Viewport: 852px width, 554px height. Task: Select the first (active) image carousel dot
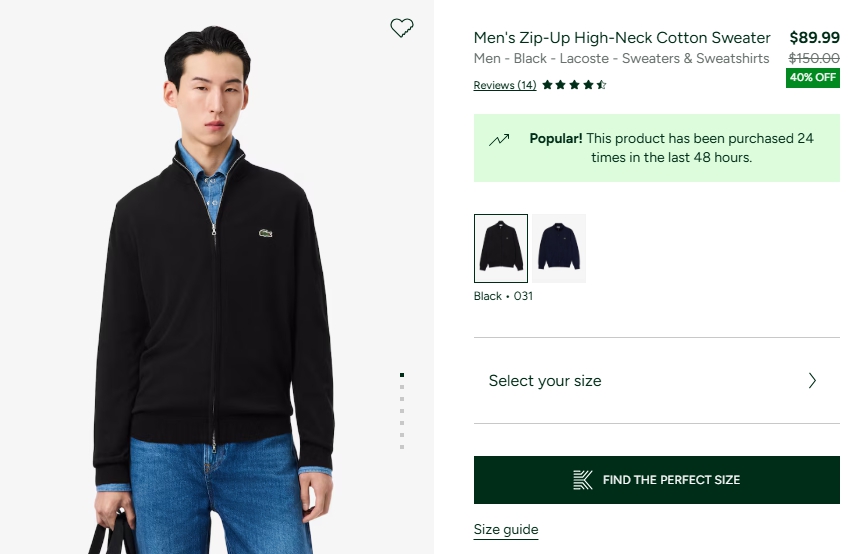pyautogui.click(x=402, y=375)
